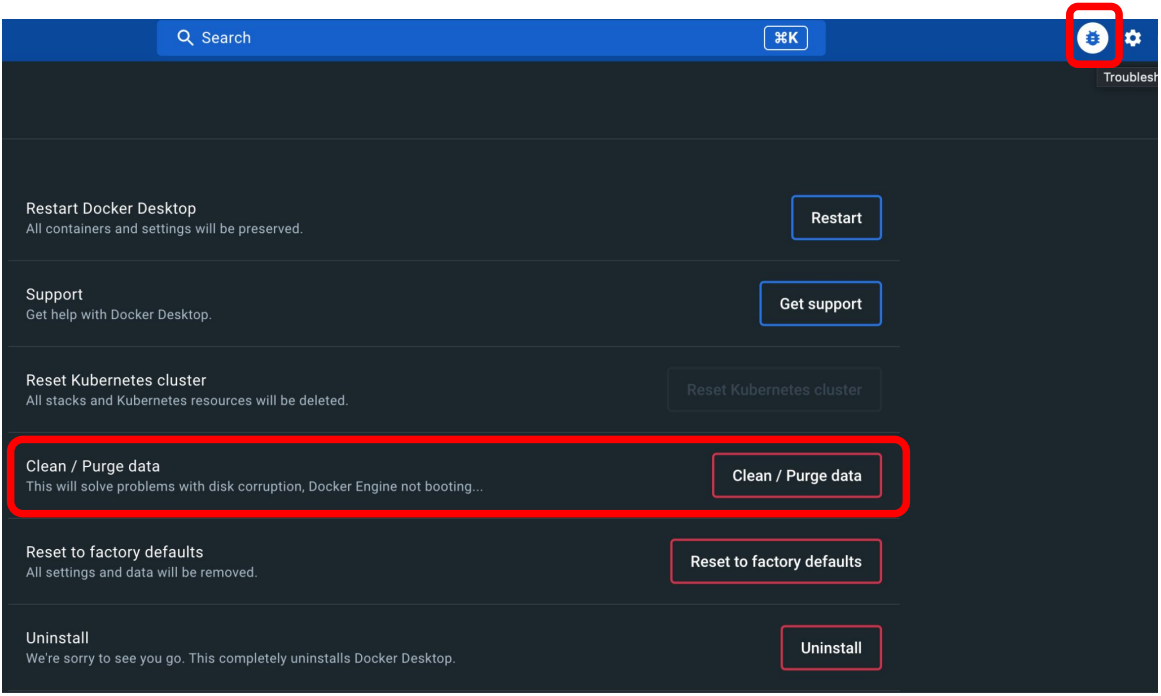Click 'All stacks and Kubernetes resources will be deleted.'

[x=187, y=401]
